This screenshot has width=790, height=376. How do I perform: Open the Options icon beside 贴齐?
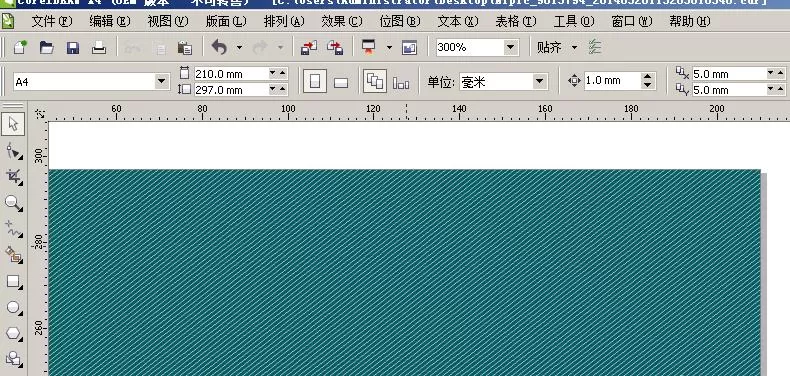tap(595, 47)
